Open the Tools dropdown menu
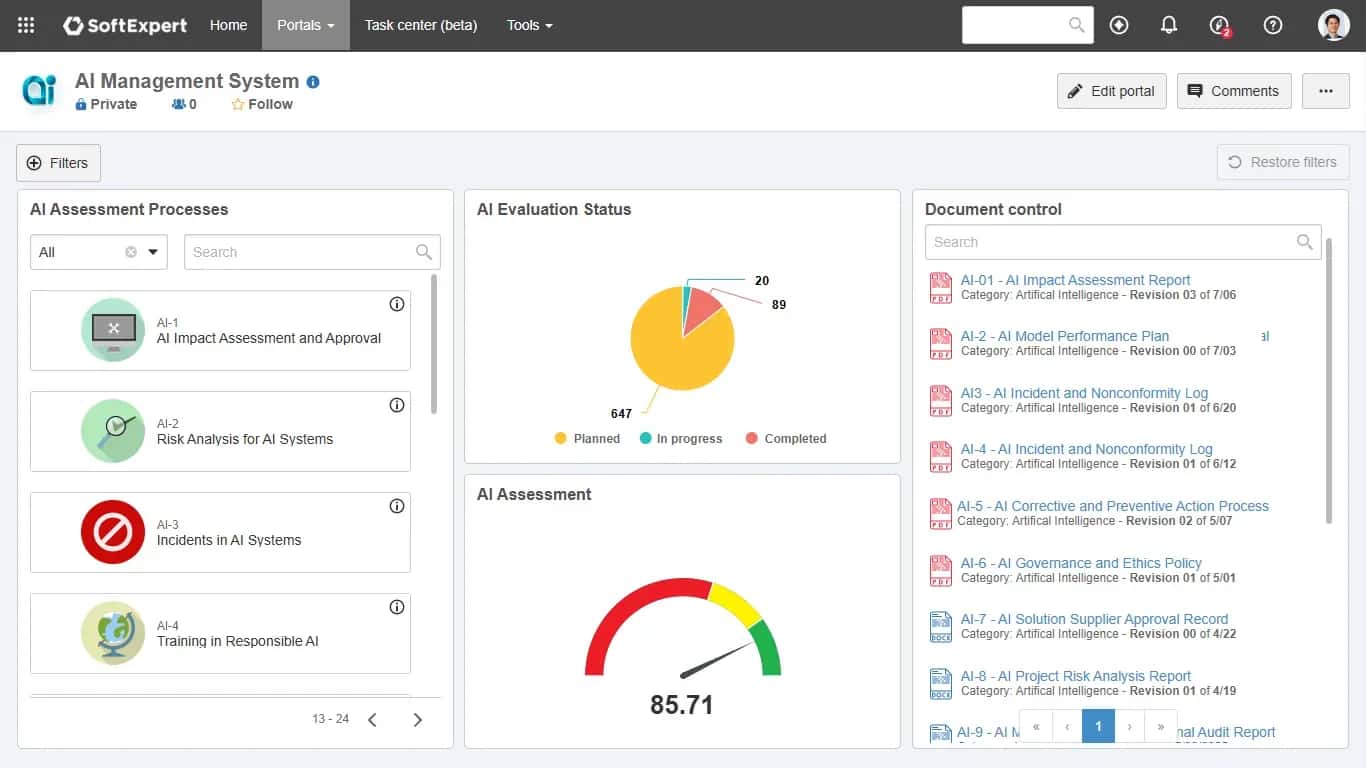The image size is (1366, 768). [x=530, y=25]
